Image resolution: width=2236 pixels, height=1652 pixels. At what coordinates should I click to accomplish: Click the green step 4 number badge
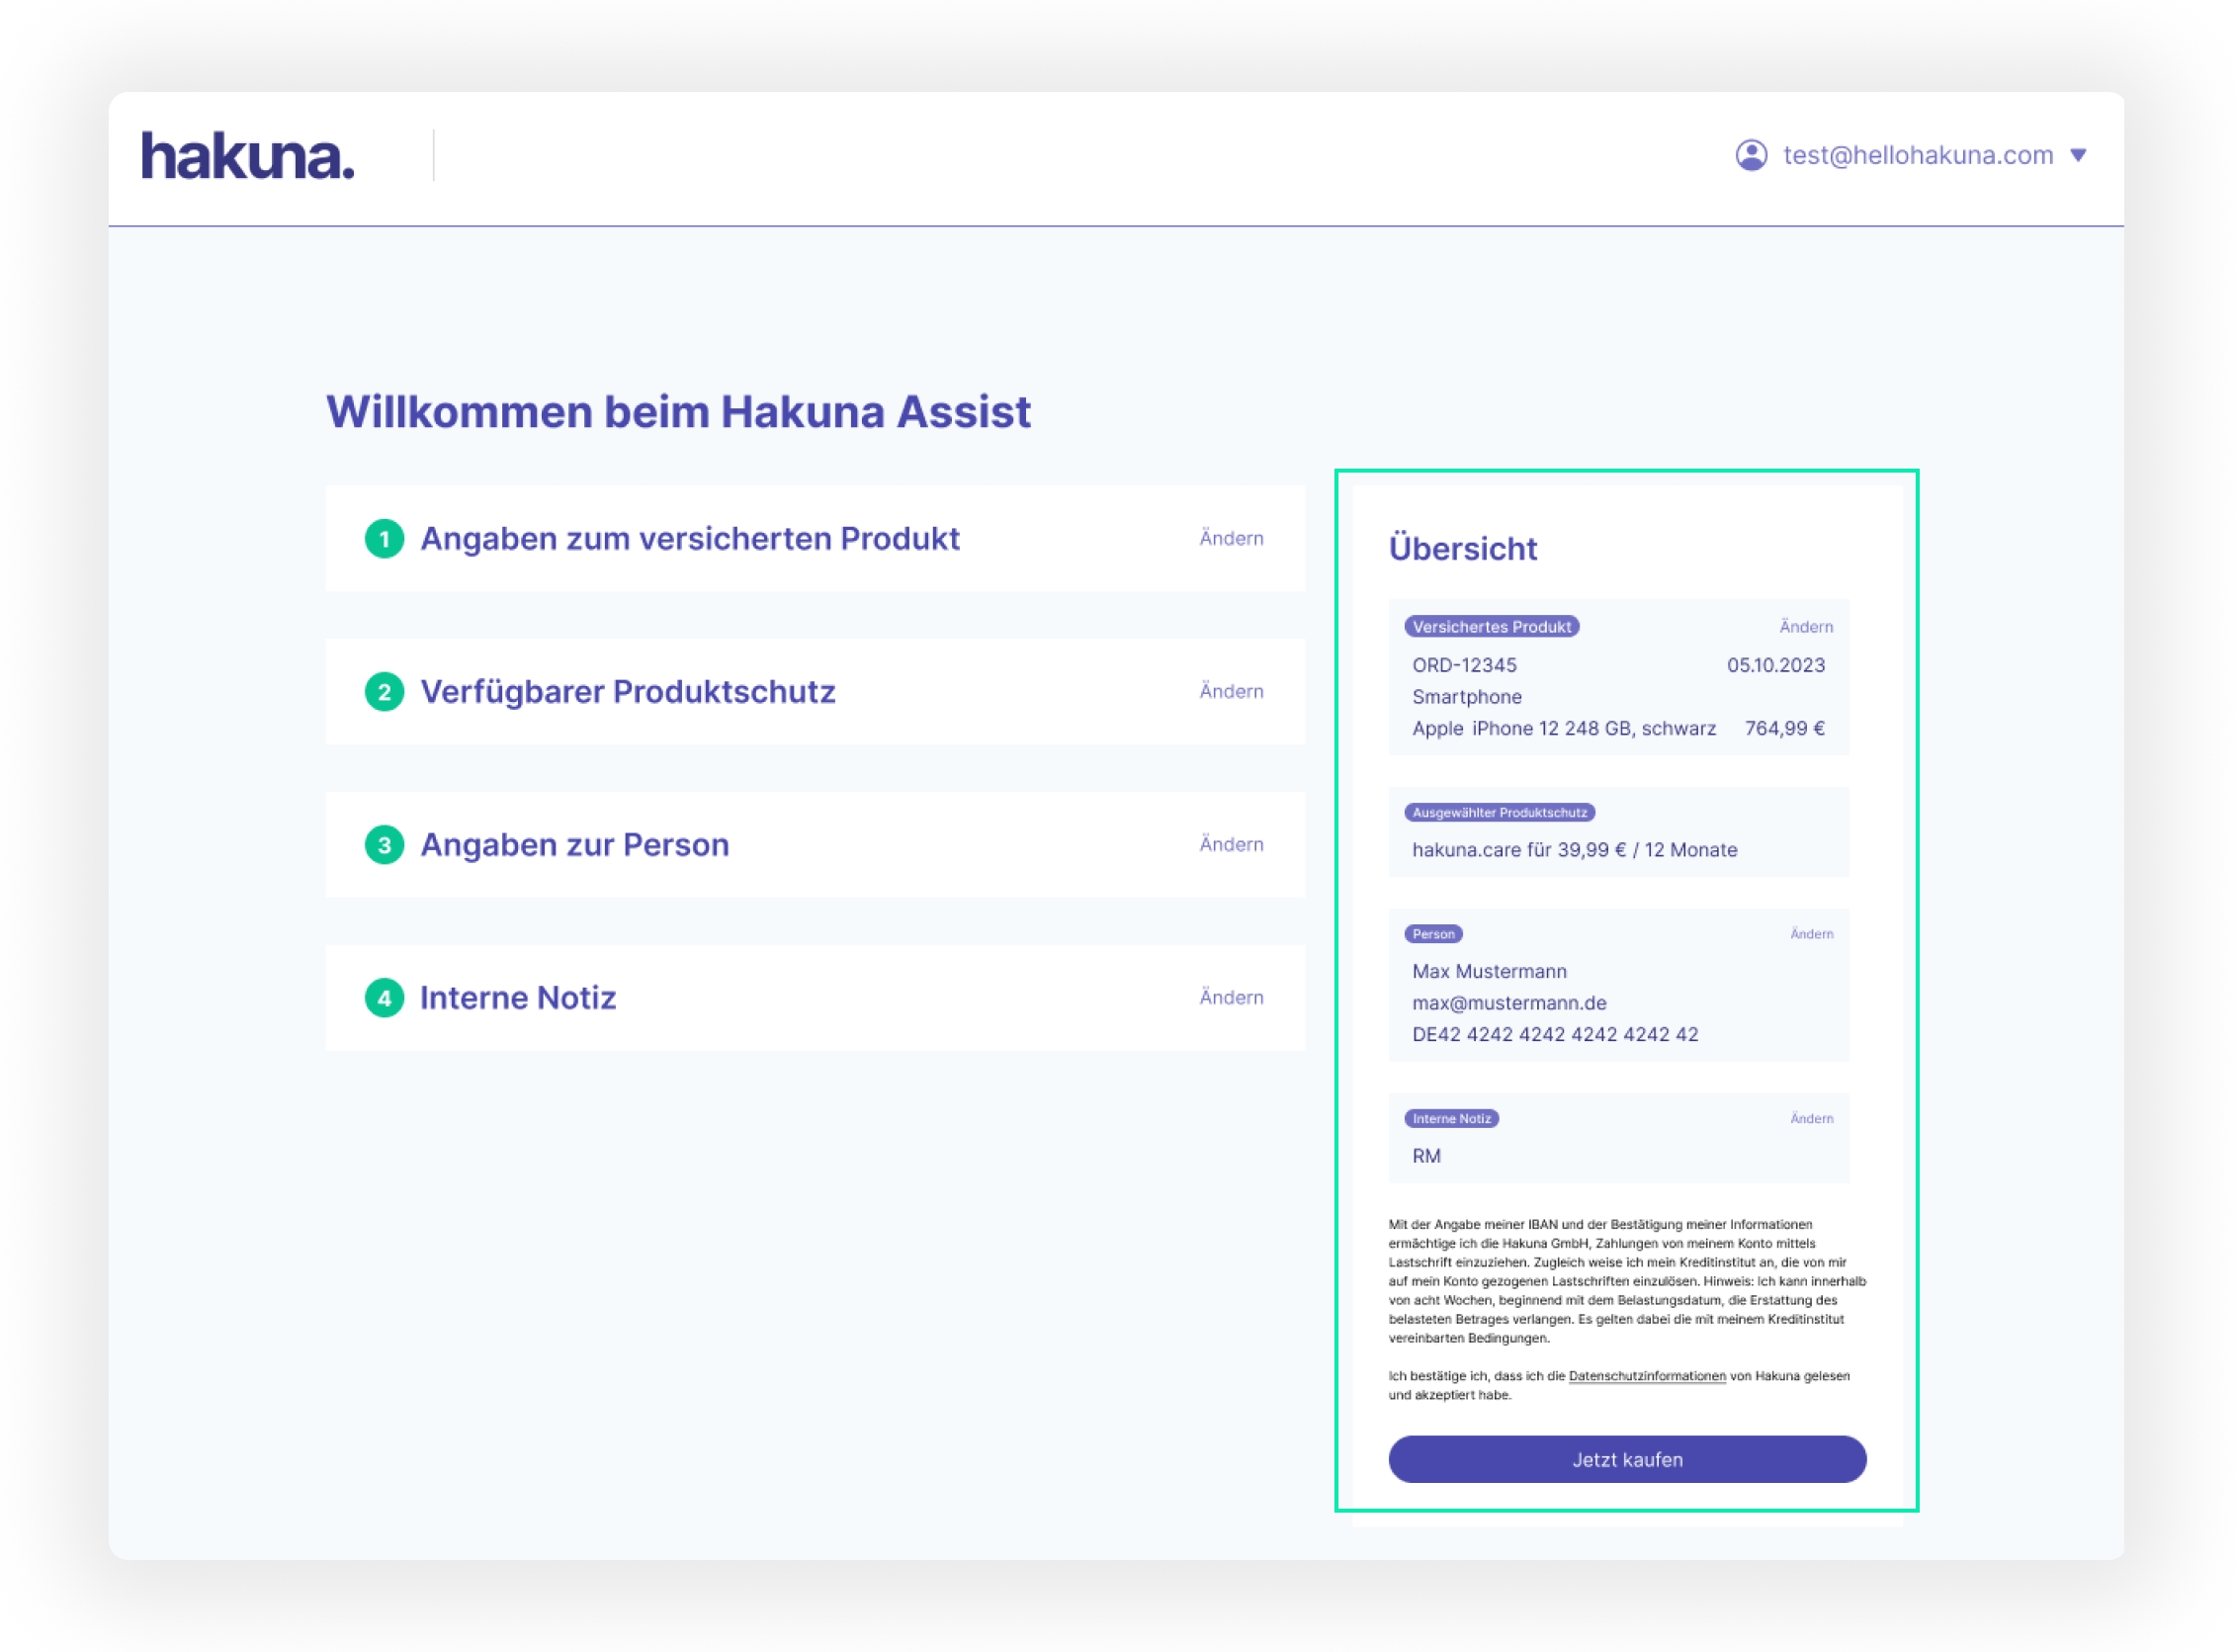(384, 998)
